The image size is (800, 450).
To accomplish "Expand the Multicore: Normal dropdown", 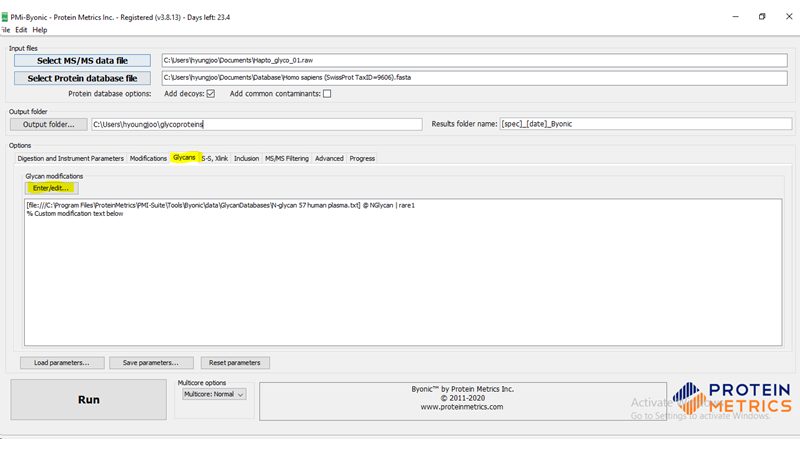I will coord(214,394).
